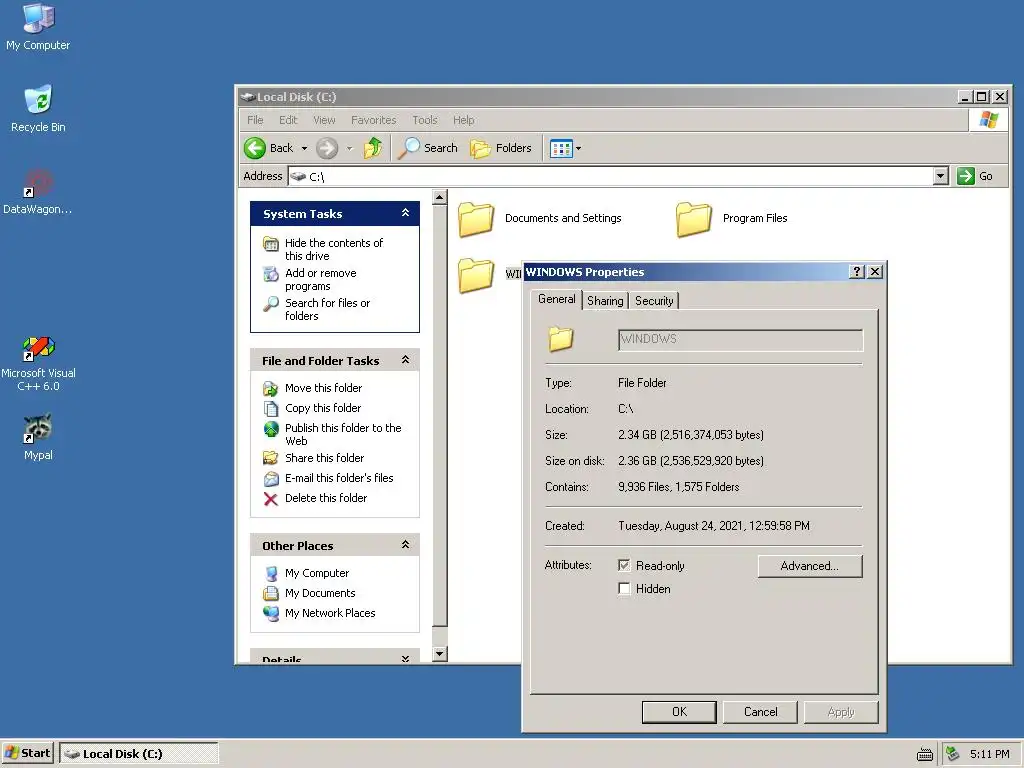Click the Forward arrow icon

pyautogui.click(x=327, y=148)
